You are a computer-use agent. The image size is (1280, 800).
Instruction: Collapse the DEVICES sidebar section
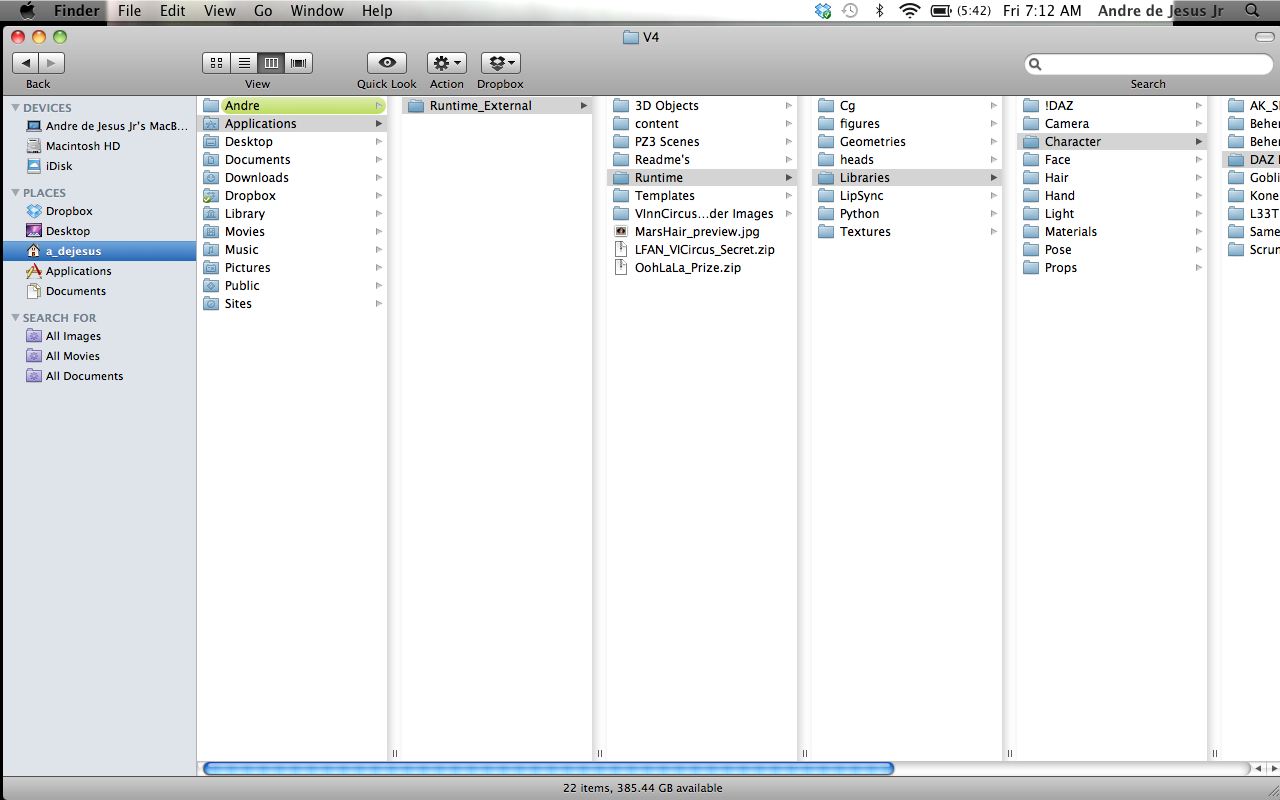[x=16, y=108]
